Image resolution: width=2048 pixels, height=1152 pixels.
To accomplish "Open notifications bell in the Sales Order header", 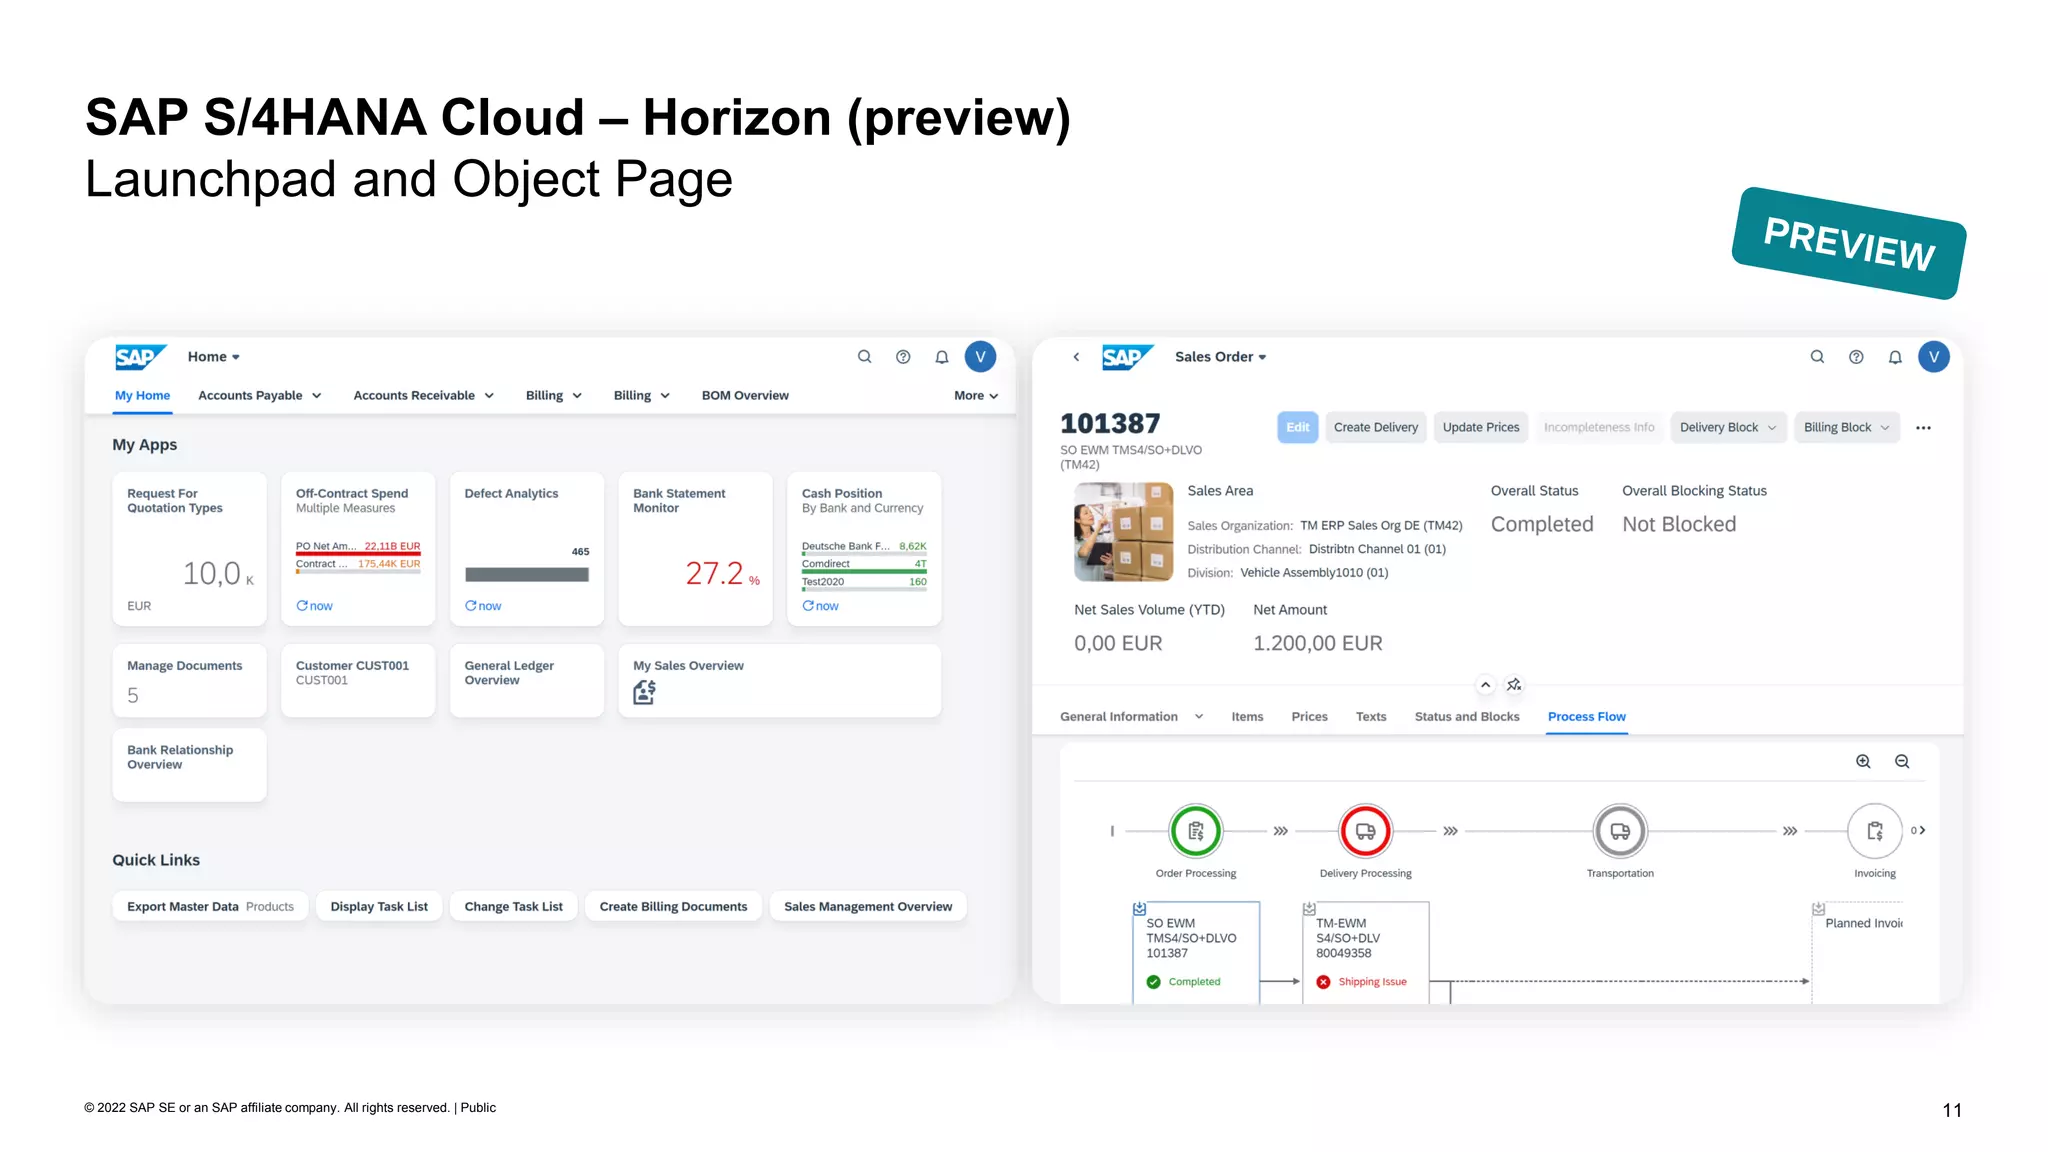I will click(1895, 357).
